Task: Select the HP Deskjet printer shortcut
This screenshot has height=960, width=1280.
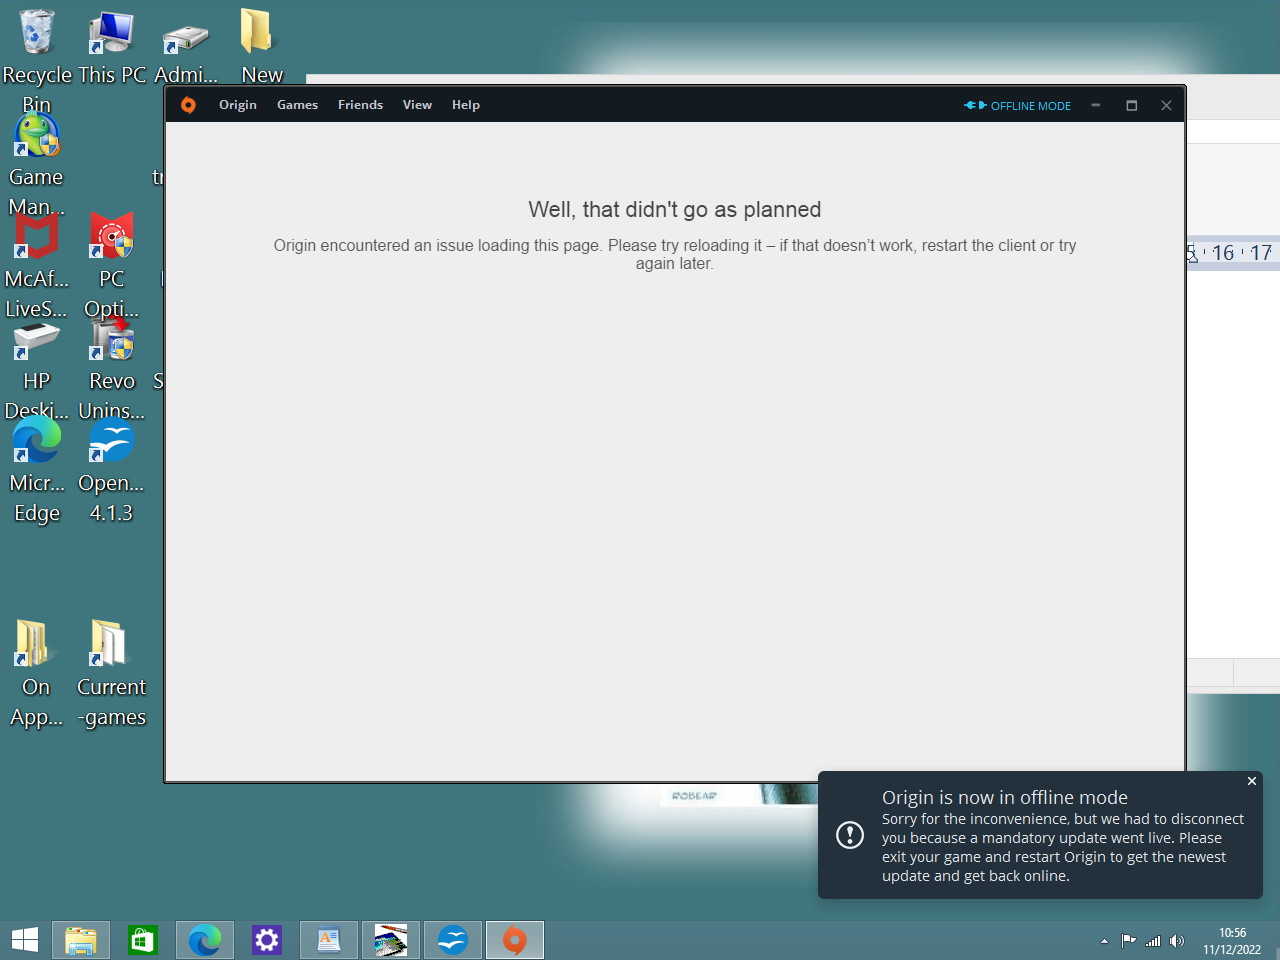Action: (x=36, y=370)
